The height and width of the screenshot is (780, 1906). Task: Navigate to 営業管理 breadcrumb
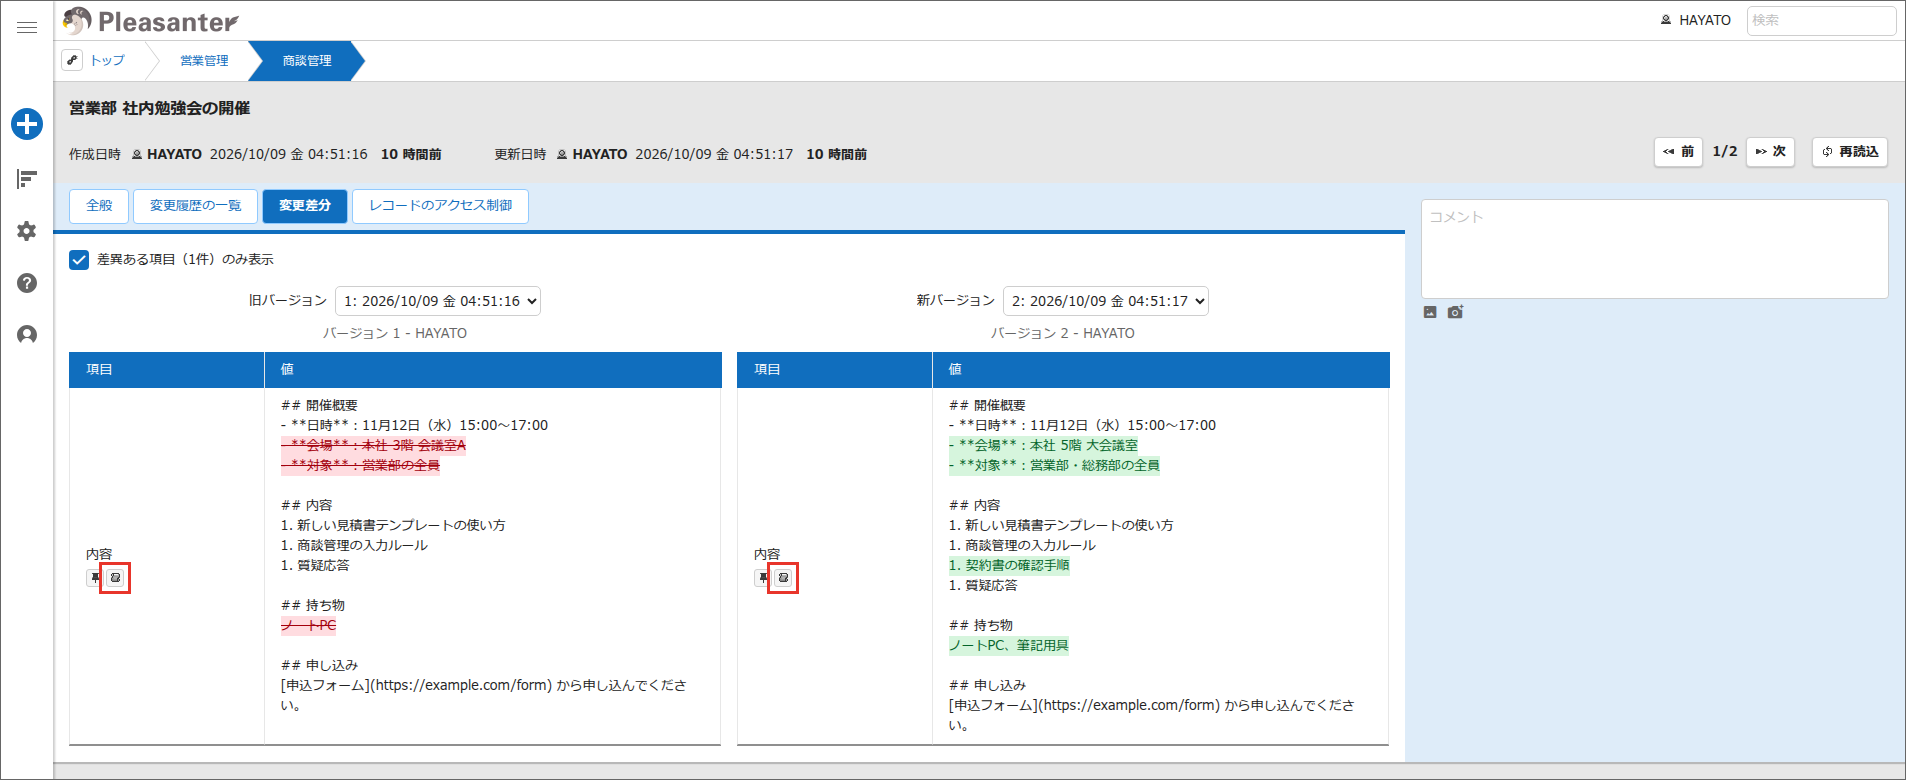coord(204,61)
